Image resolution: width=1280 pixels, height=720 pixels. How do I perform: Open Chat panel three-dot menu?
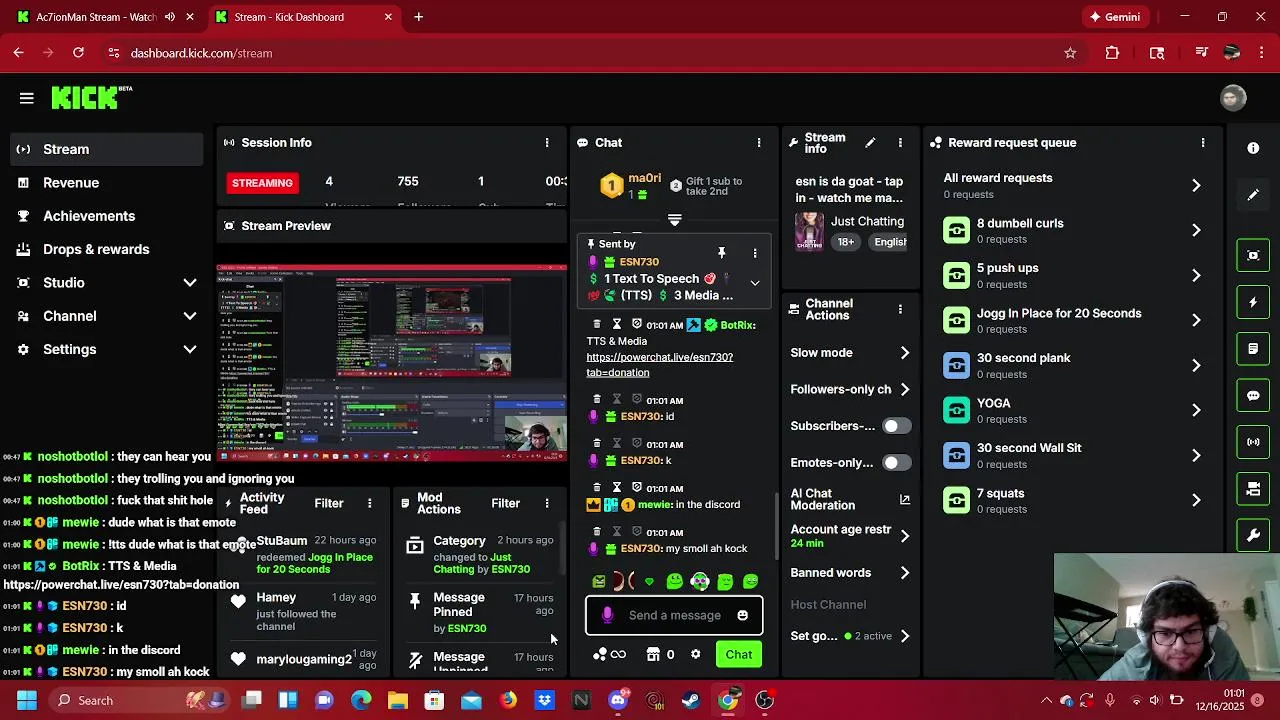click(759, 143)
